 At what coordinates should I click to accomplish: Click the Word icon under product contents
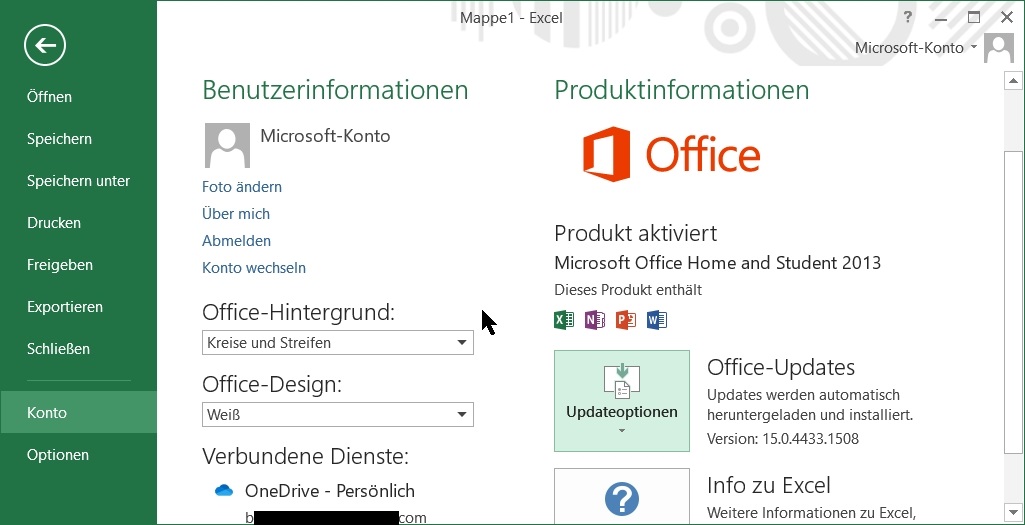tap(657, 320)
